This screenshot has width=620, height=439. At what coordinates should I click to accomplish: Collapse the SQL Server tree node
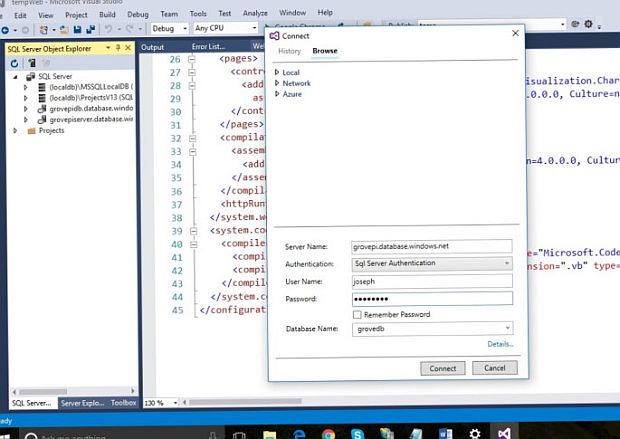tap(15, 77)
